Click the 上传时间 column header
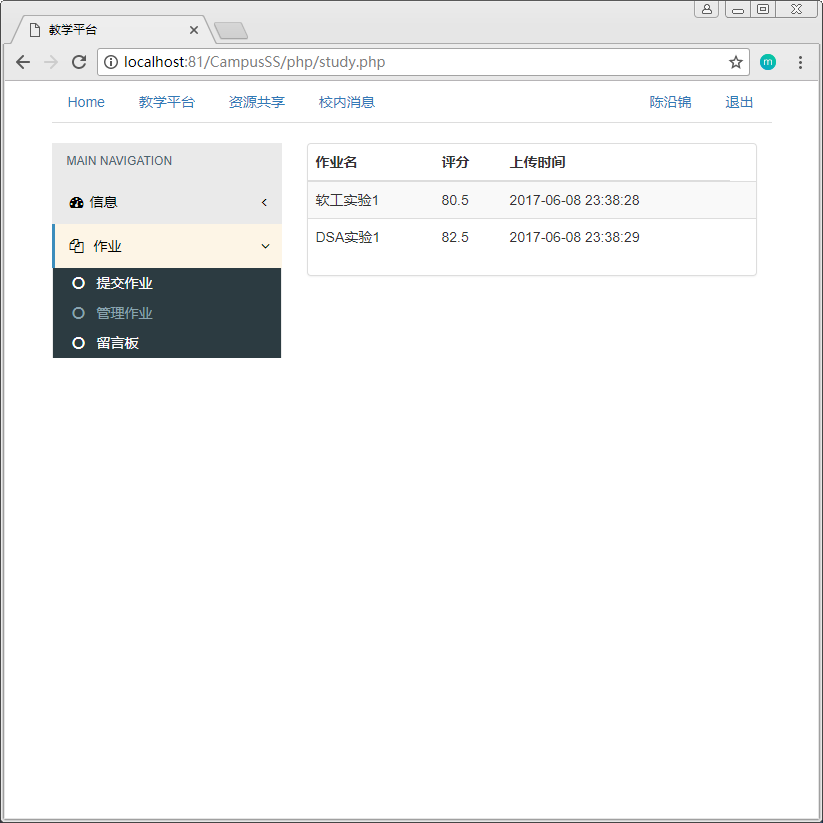The image size is (823, 823). (x=537, y=162)
